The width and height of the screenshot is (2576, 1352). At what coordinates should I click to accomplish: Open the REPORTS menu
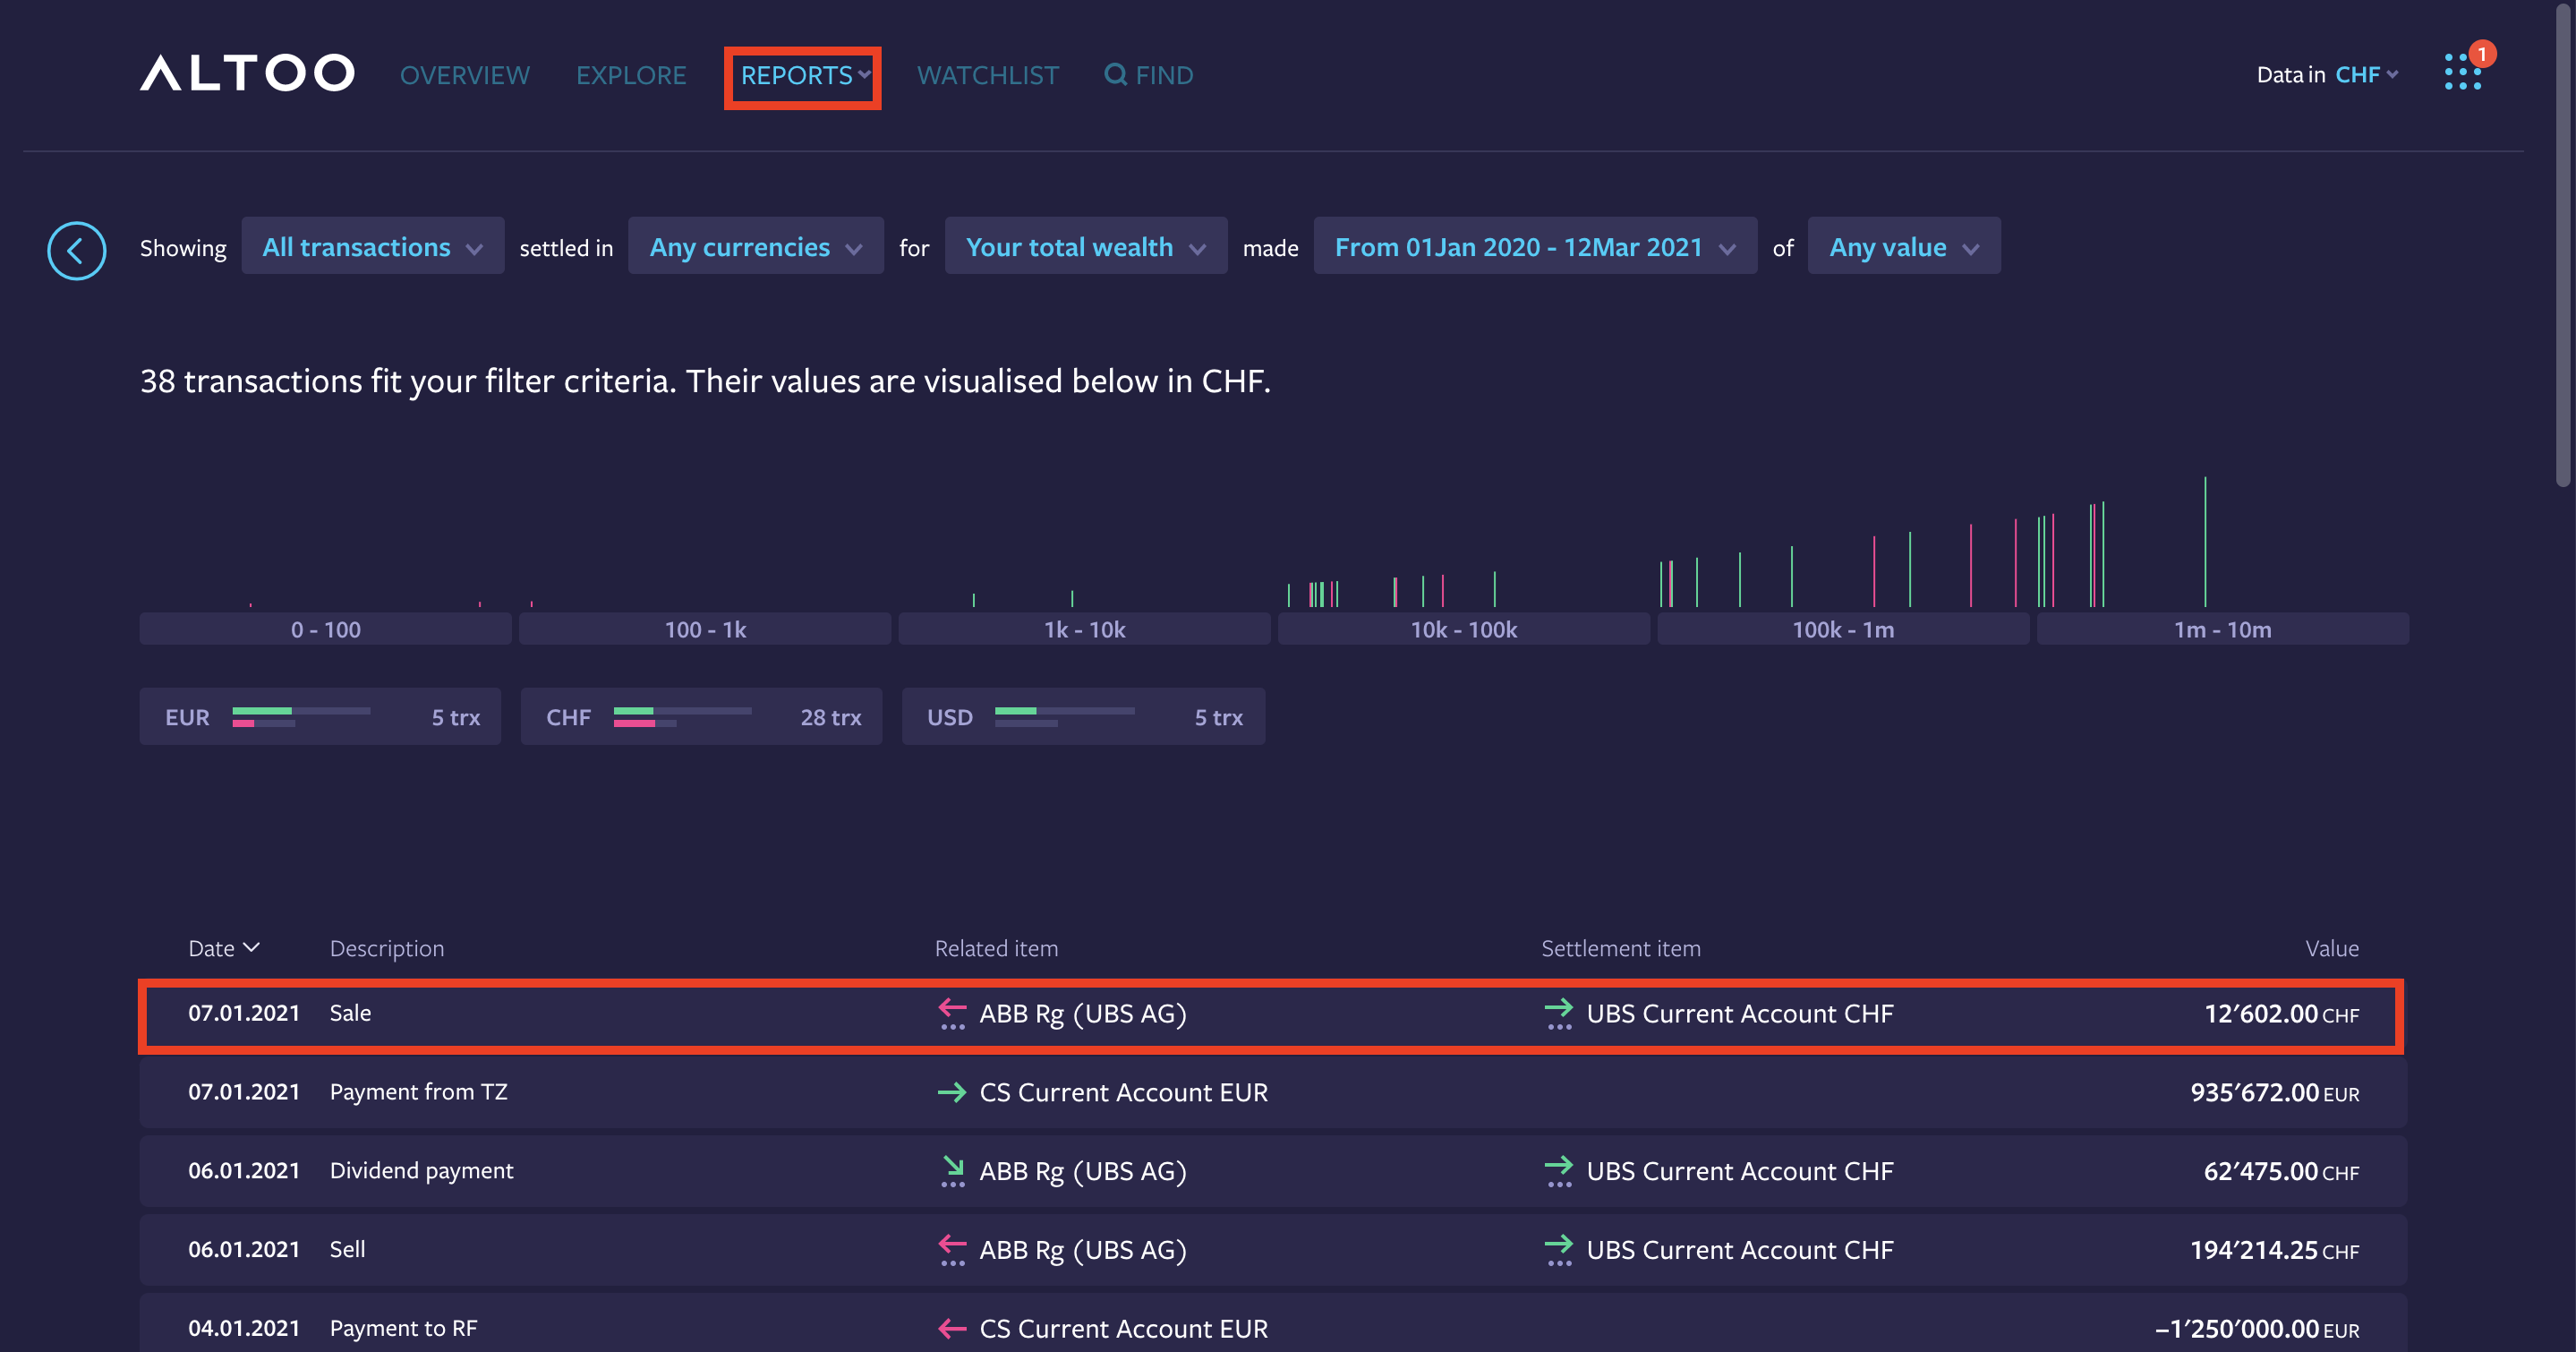[803, 75]
